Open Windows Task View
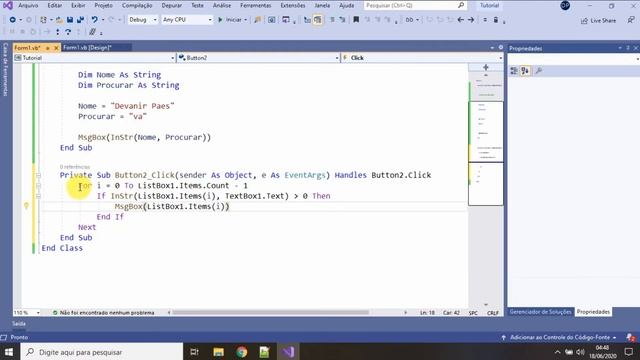Viewport: 640px width, 360px height. point(195,352)
